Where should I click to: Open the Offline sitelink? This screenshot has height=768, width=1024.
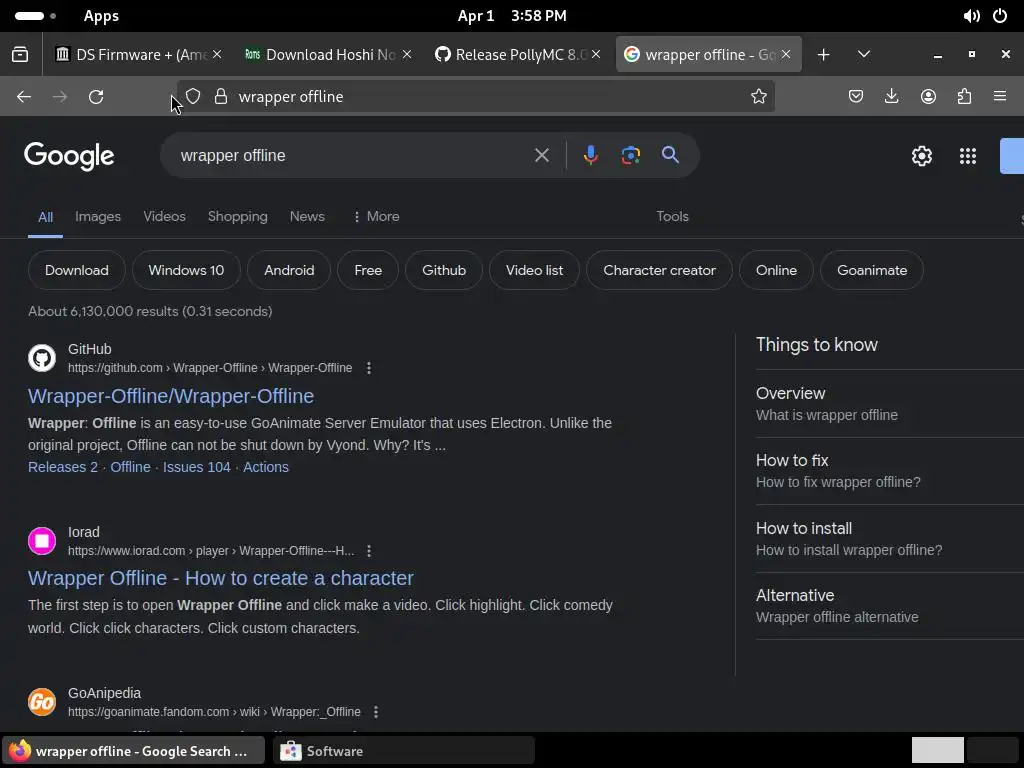130,467
